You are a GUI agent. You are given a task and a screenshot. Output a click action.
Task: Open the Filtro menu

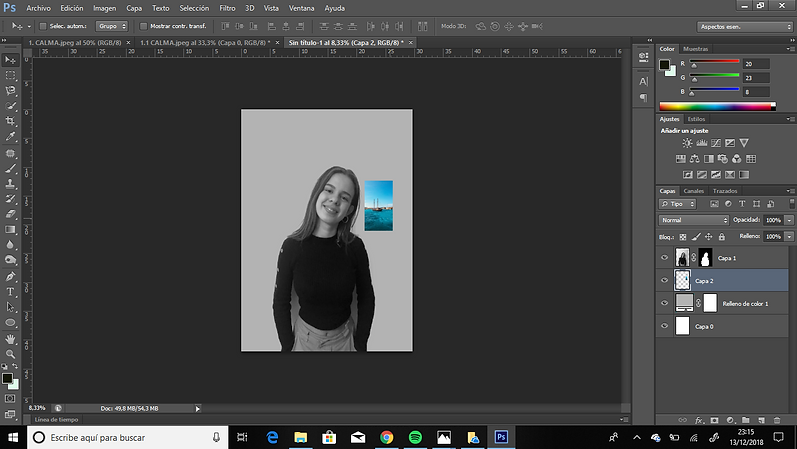[229, 7]
